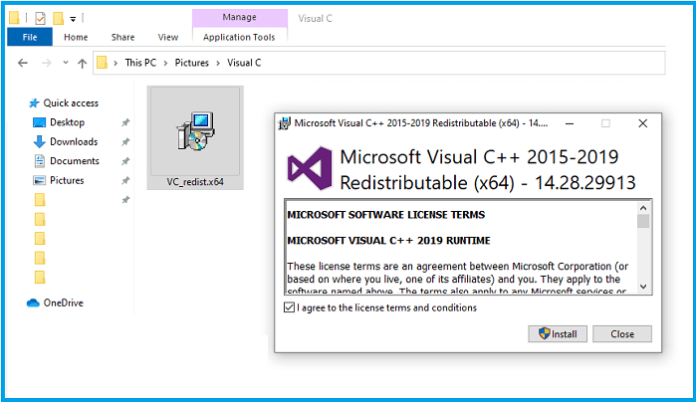Click the Properties checkmark quick-access icon

[x=40, y=18]
